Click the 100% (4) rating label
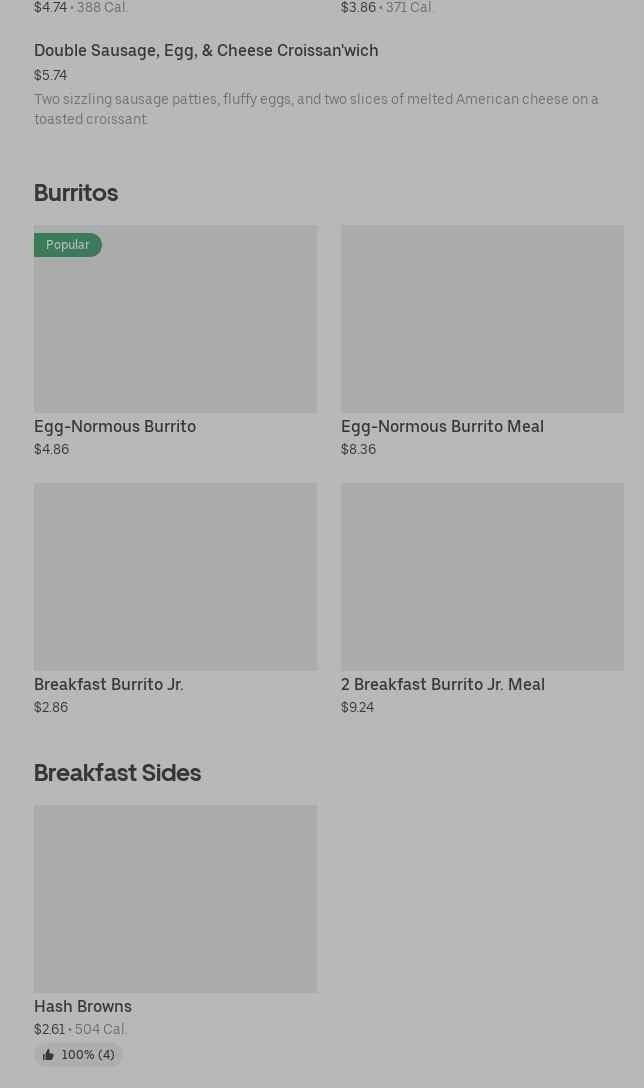This screenshot has height=1088, width=644. [x=88, y=1055]
